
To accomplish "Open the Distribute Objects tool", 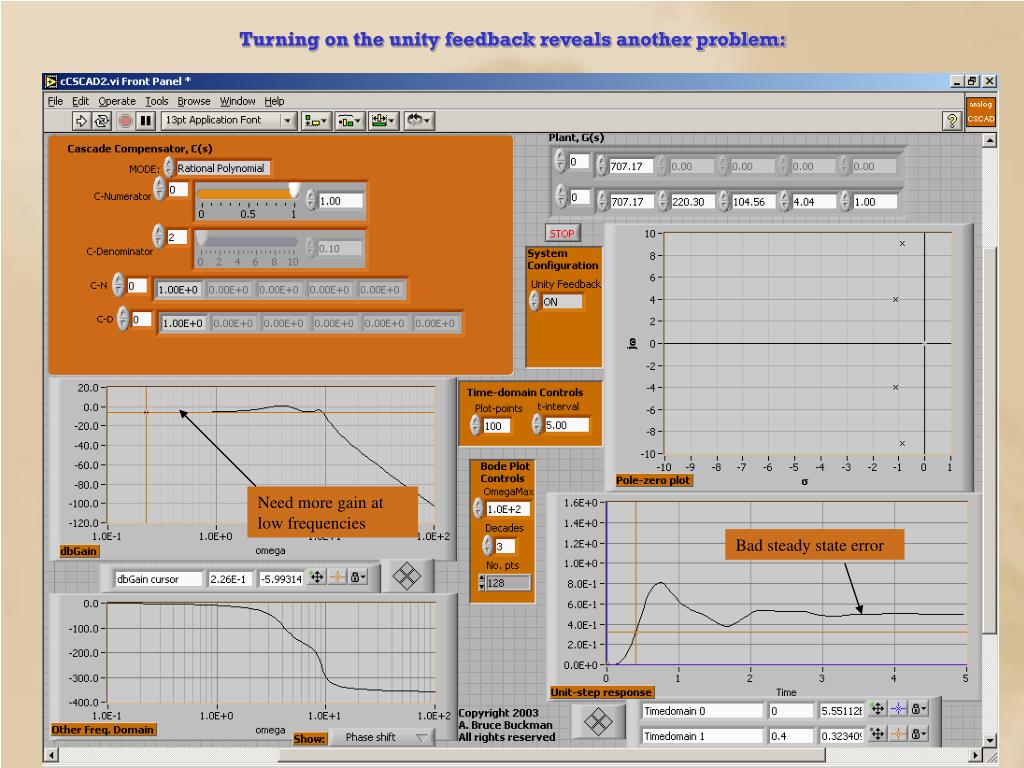I will coord(349,120).
